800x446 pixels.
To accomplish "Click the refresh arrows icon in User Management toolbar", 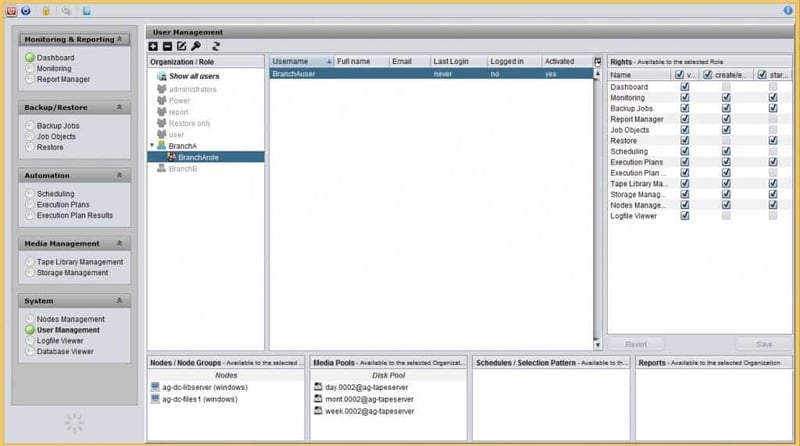I will [216, 46].
